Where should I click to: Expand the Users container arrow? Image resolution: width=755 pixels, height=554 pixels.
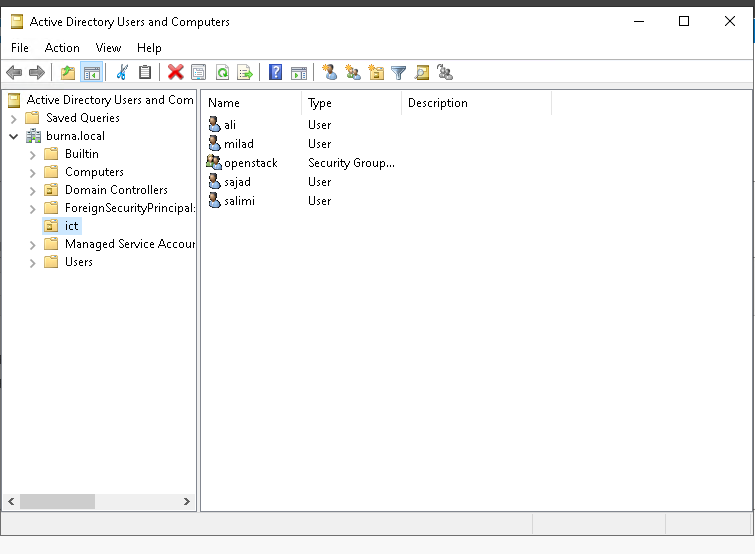pos(33,262)
